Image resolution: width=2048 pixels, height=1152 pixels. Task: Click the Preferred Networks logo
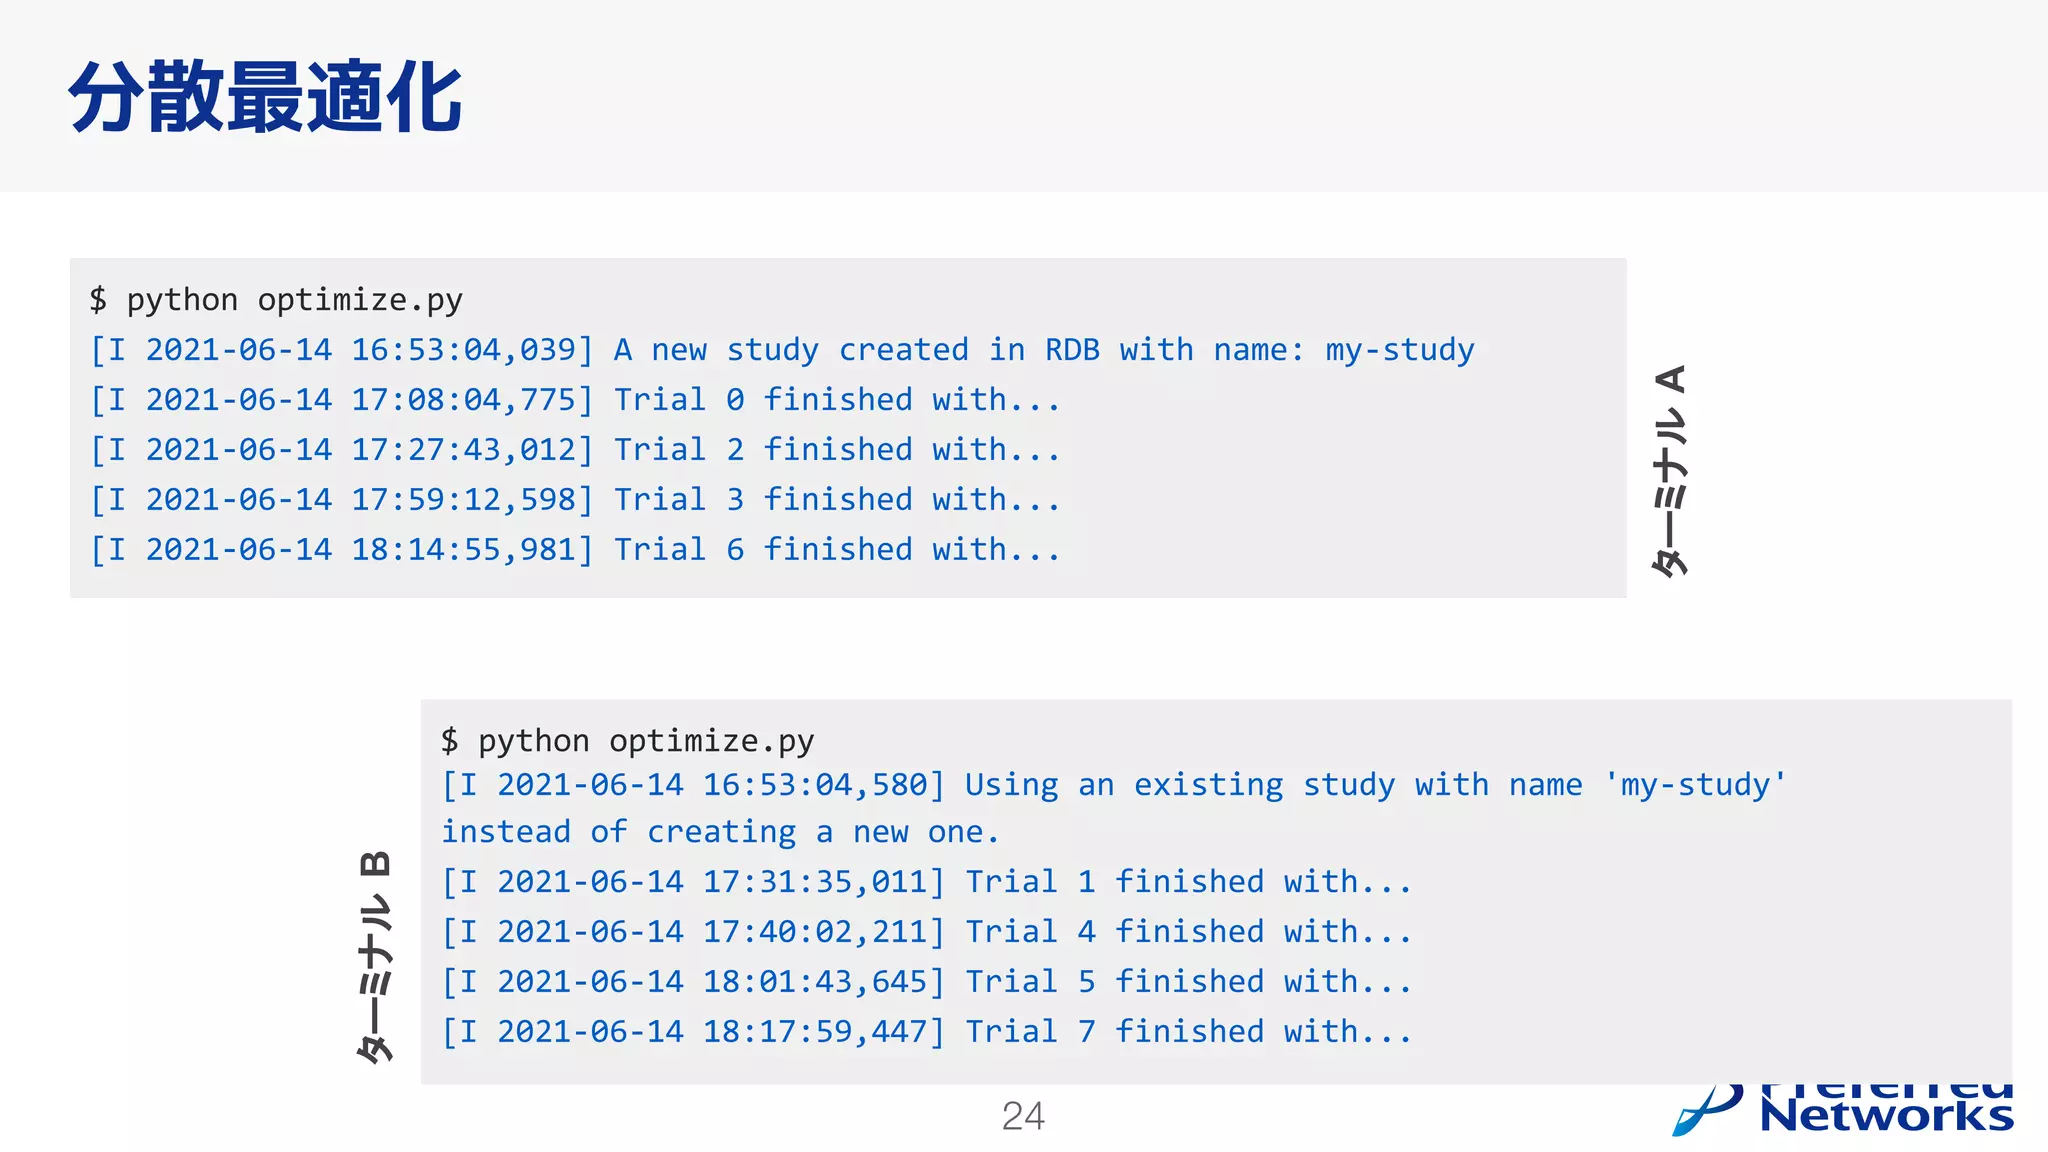tap(1843, 1110)
